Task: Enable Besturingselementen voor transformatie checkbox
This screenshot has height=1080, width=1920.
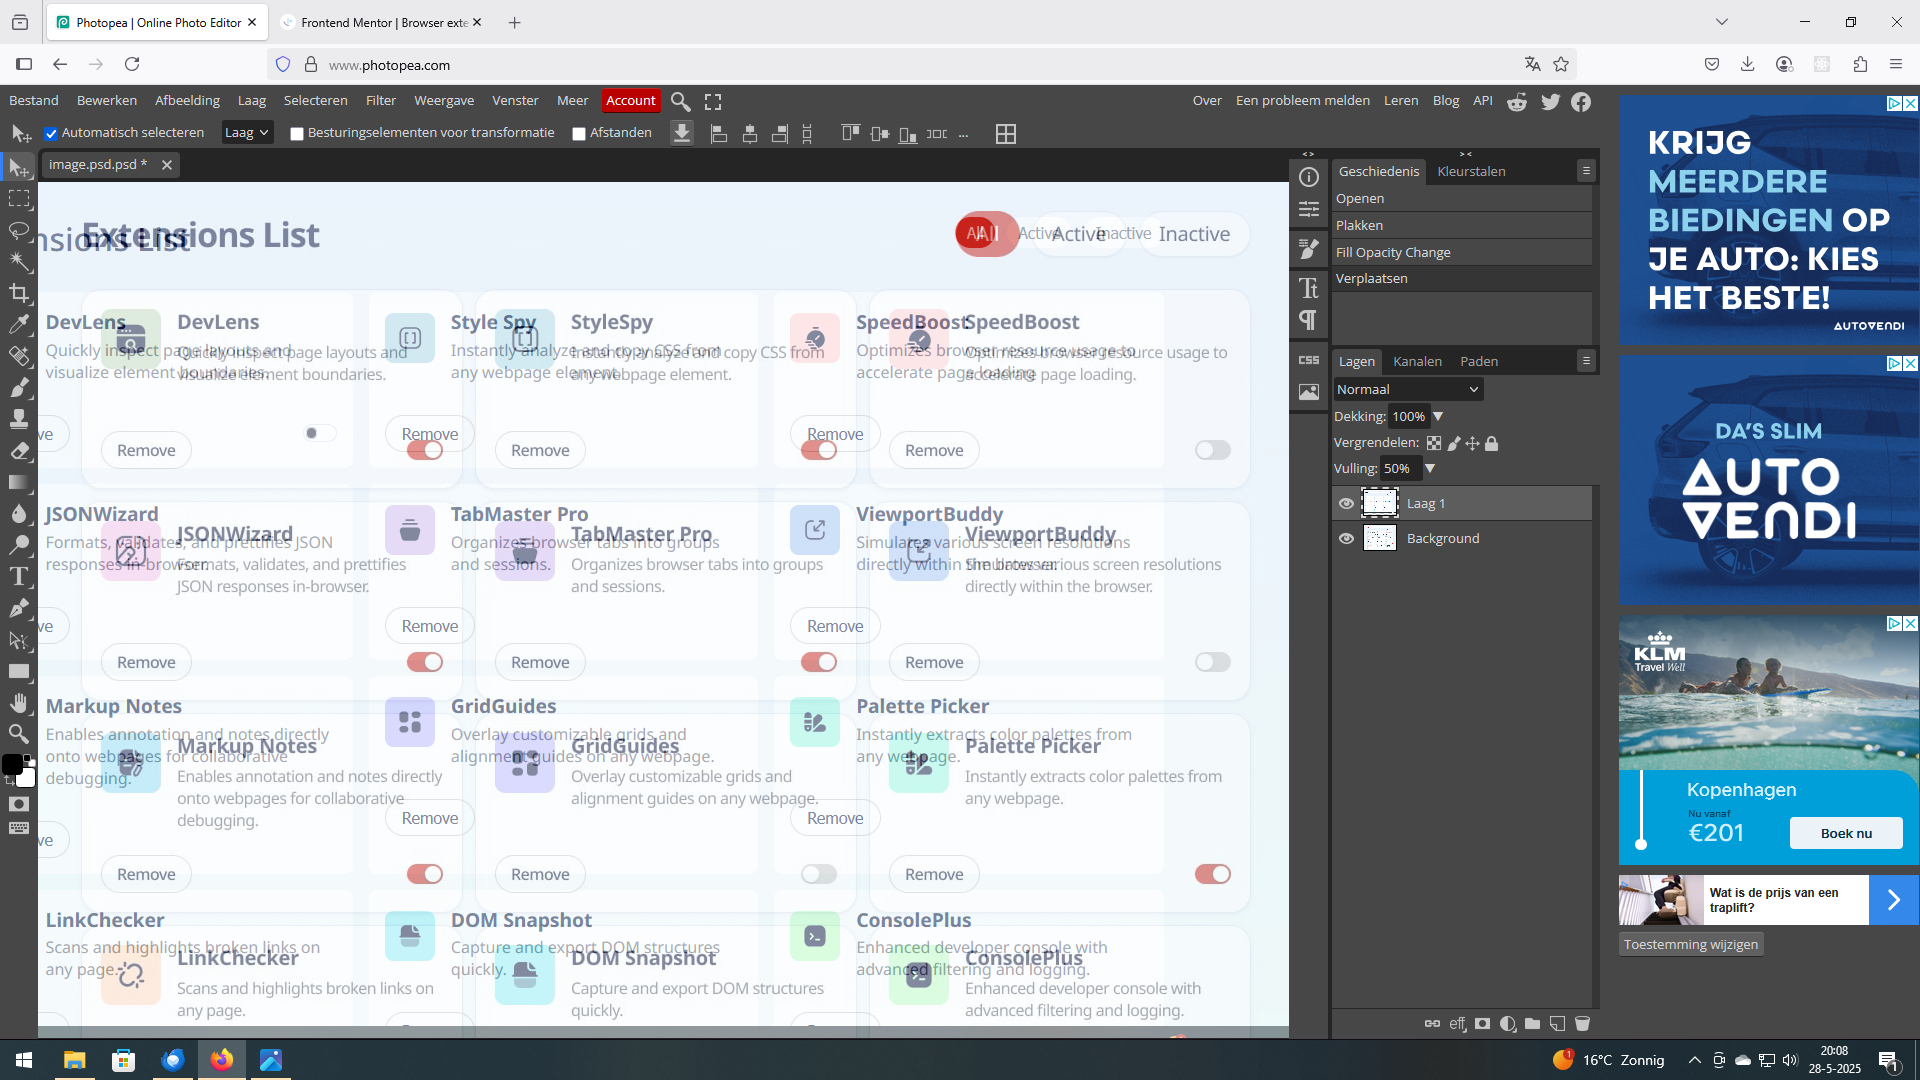Action: tap(297, 134)
